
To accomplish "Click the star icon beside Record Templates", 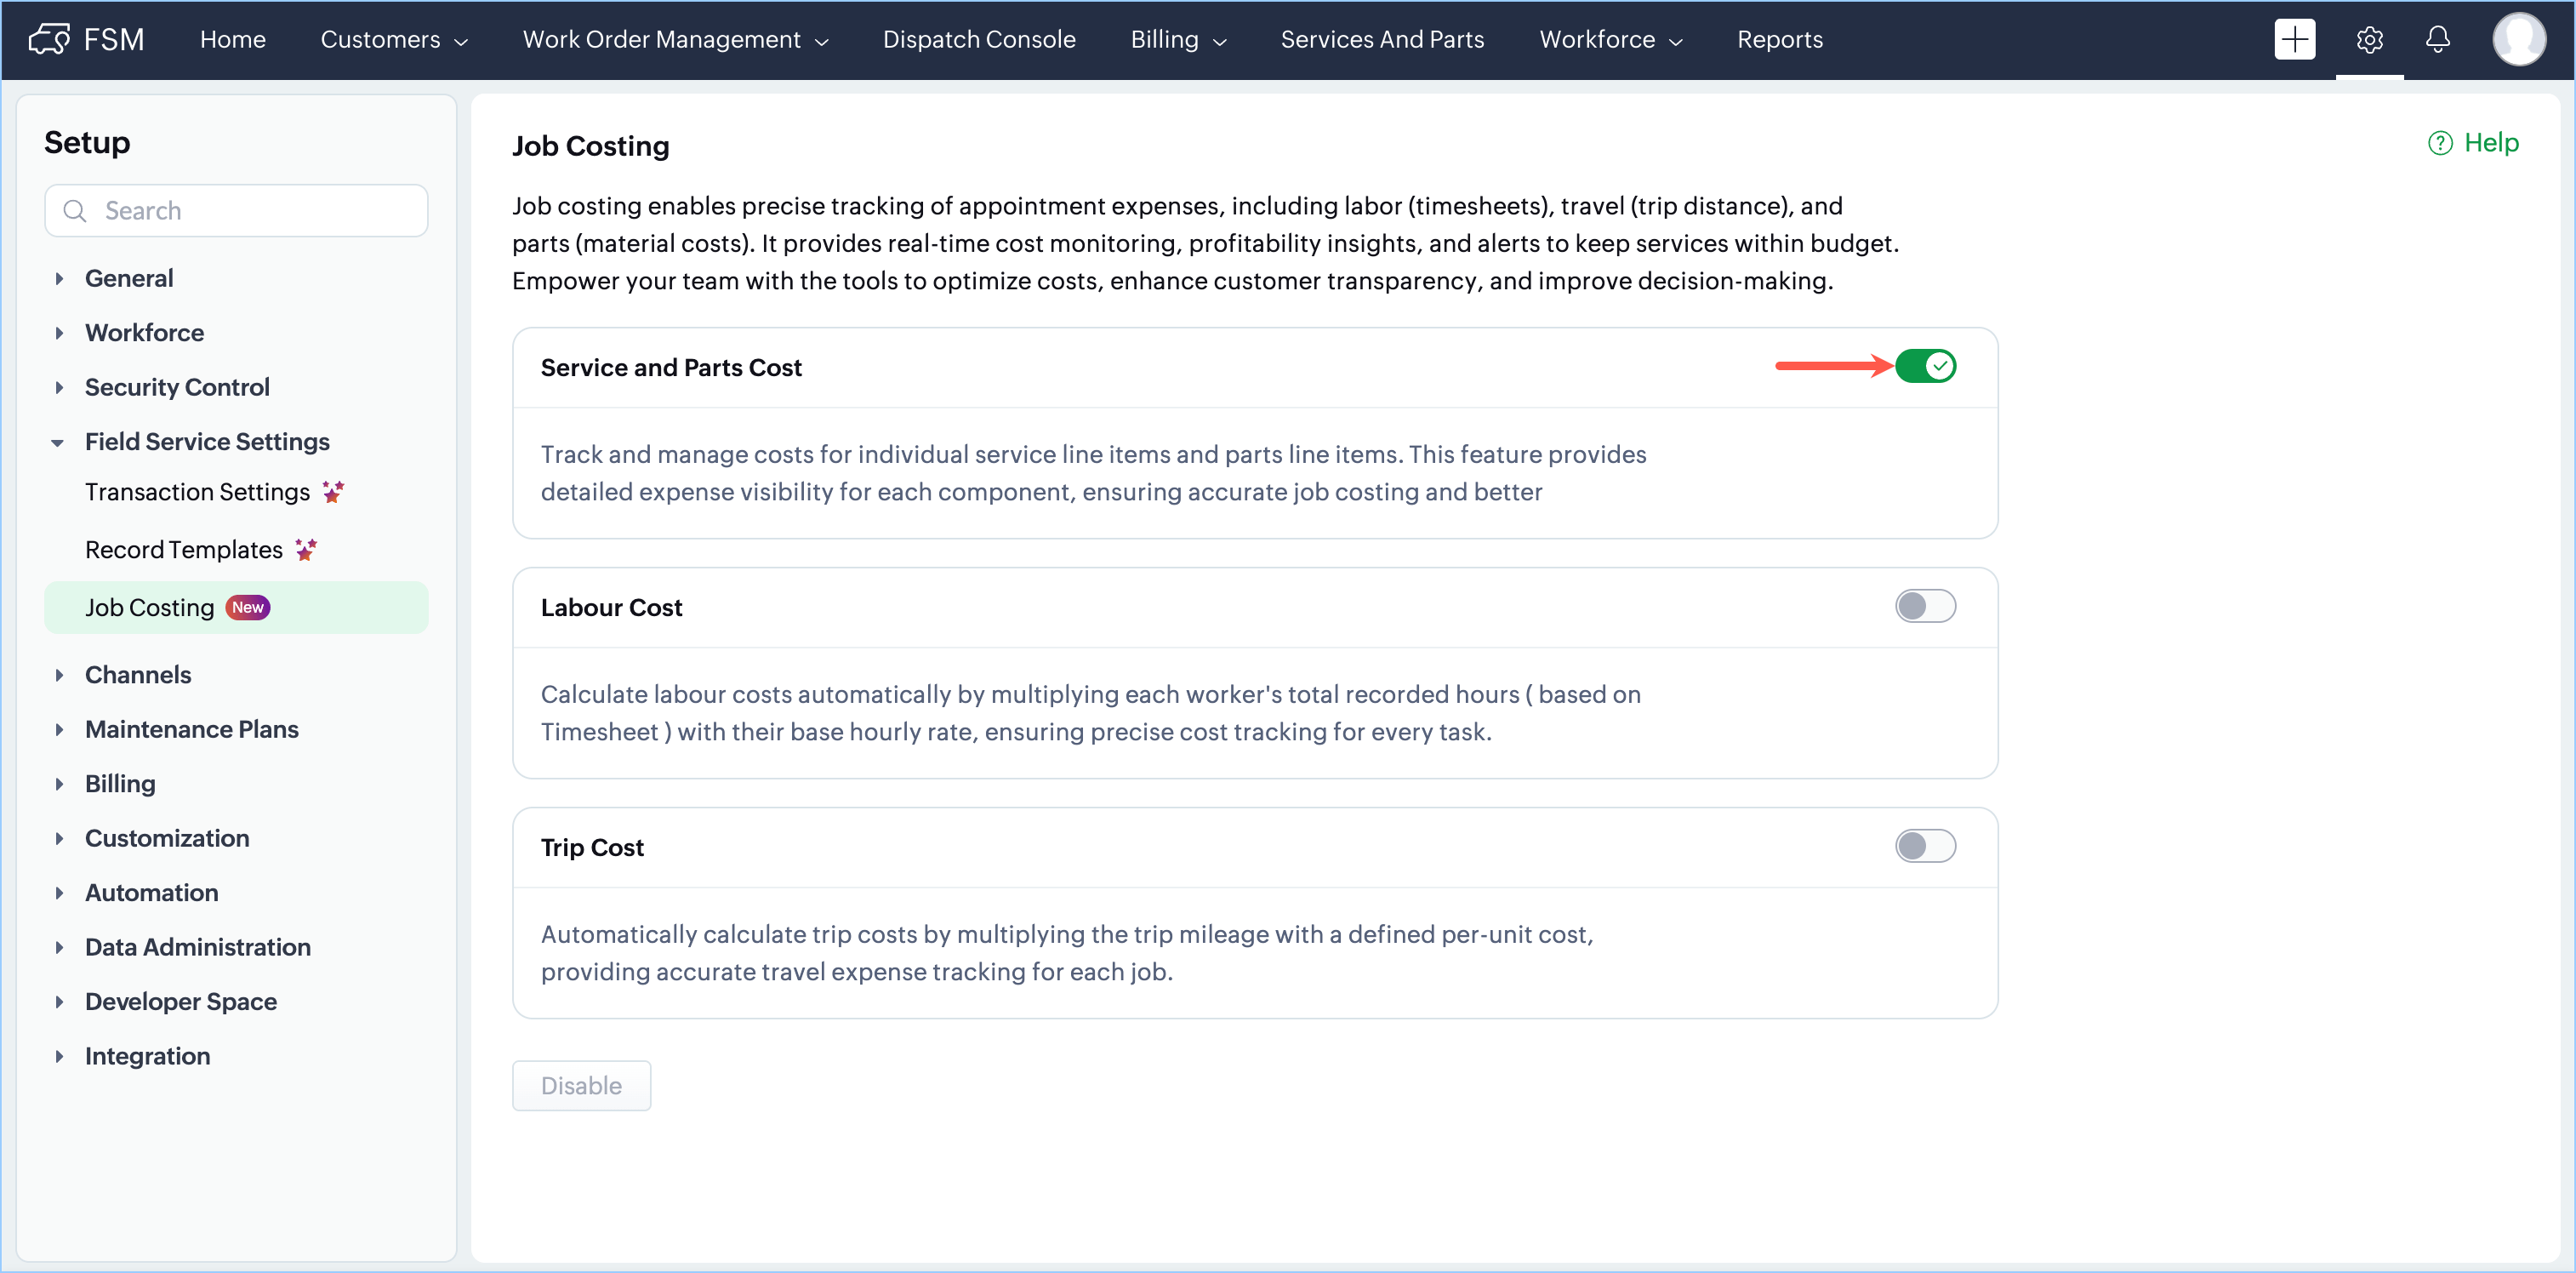I will click(306, 550).
